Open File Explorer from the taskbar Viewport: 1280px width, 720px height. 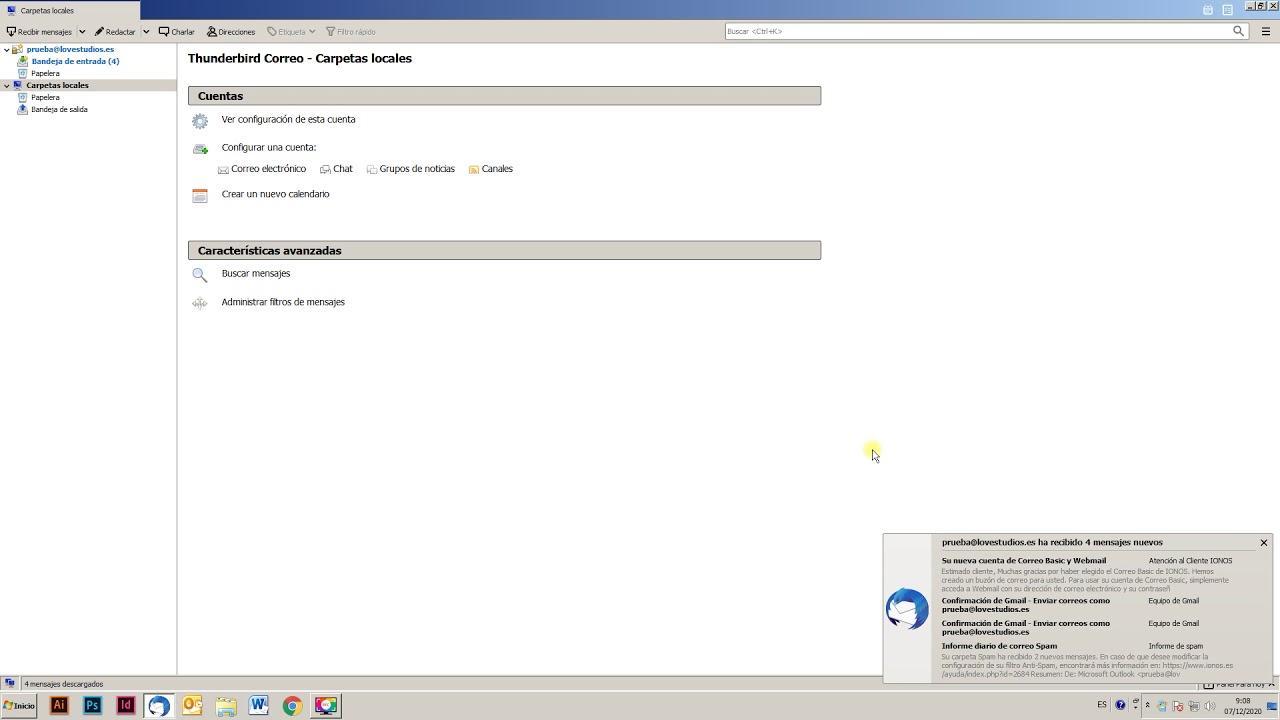point(225,706)
